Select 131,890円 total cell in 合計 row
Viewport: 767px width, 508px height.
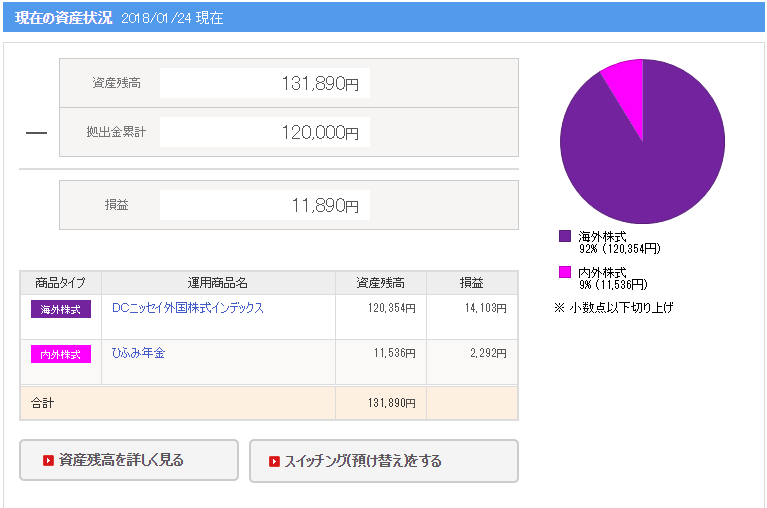(381, 403)
